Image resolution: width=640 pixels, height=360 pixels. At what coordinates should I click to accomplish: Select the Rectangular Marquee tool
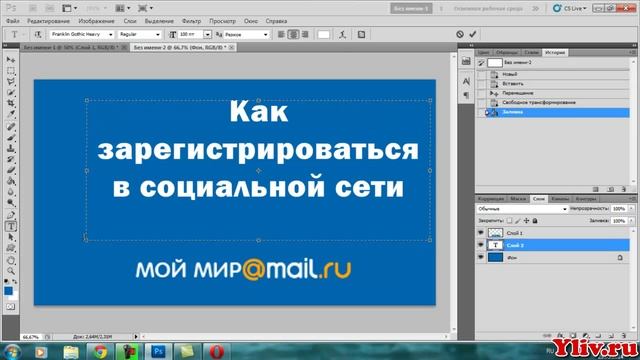click(x=11, y=71)
